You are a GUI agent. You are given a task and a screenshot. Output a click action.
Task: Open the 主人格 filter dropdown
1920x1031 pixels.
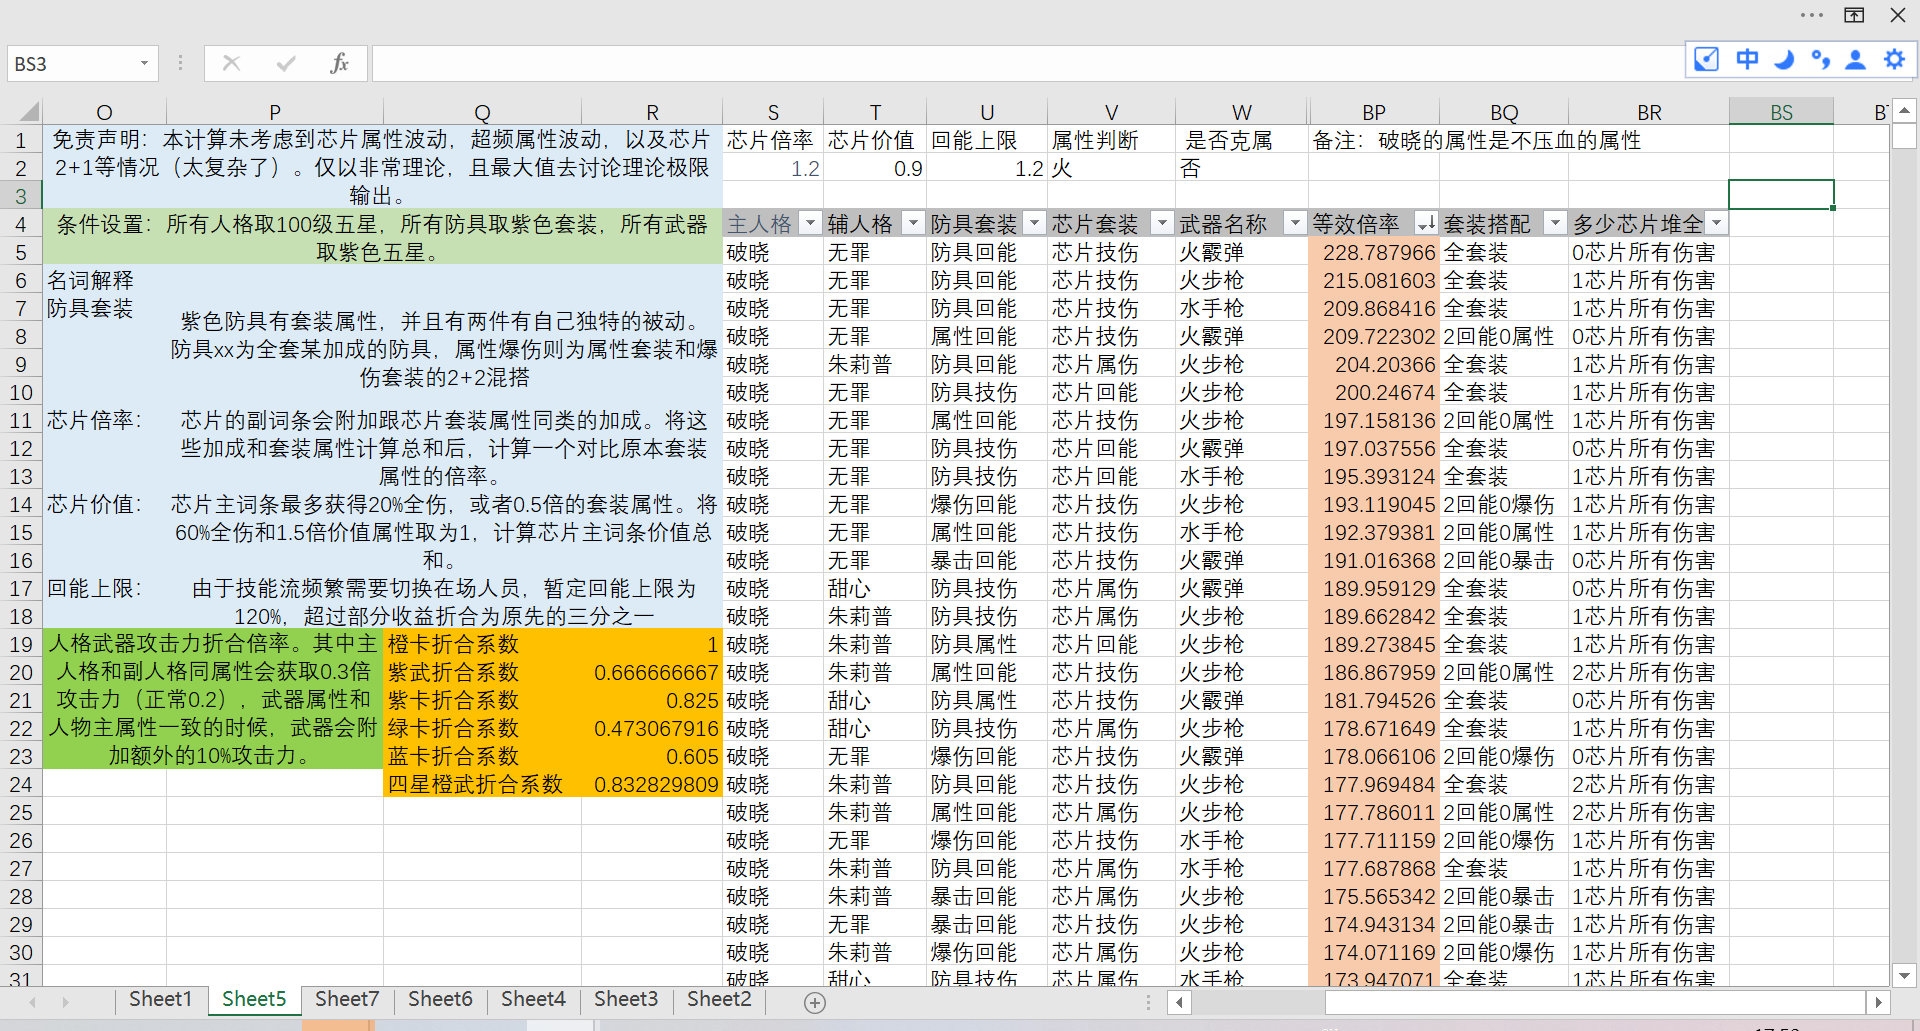tap(811, 223)
